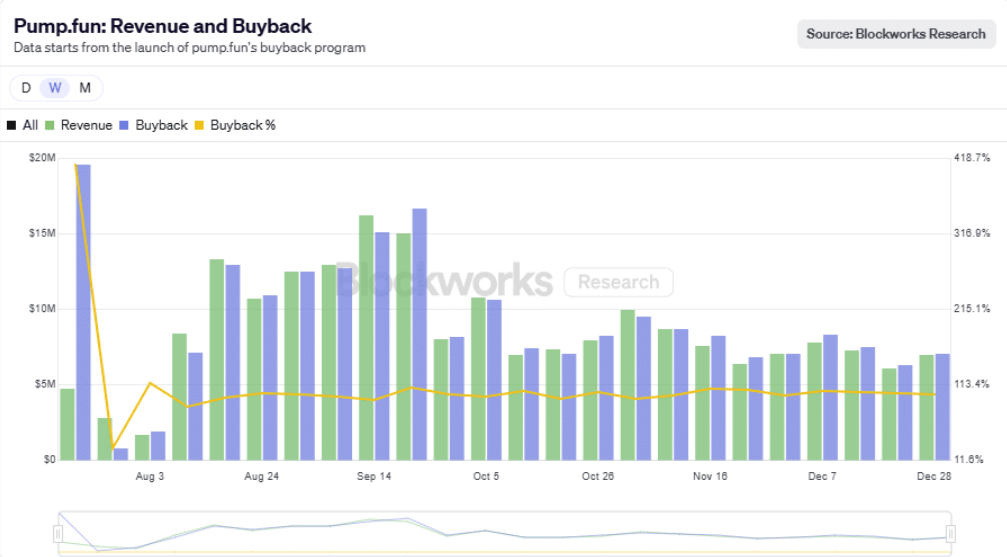Click the right handle of the range slider
Image resolution: width=1007 pixels, height=557 pixels.
[x=950, y=533]
